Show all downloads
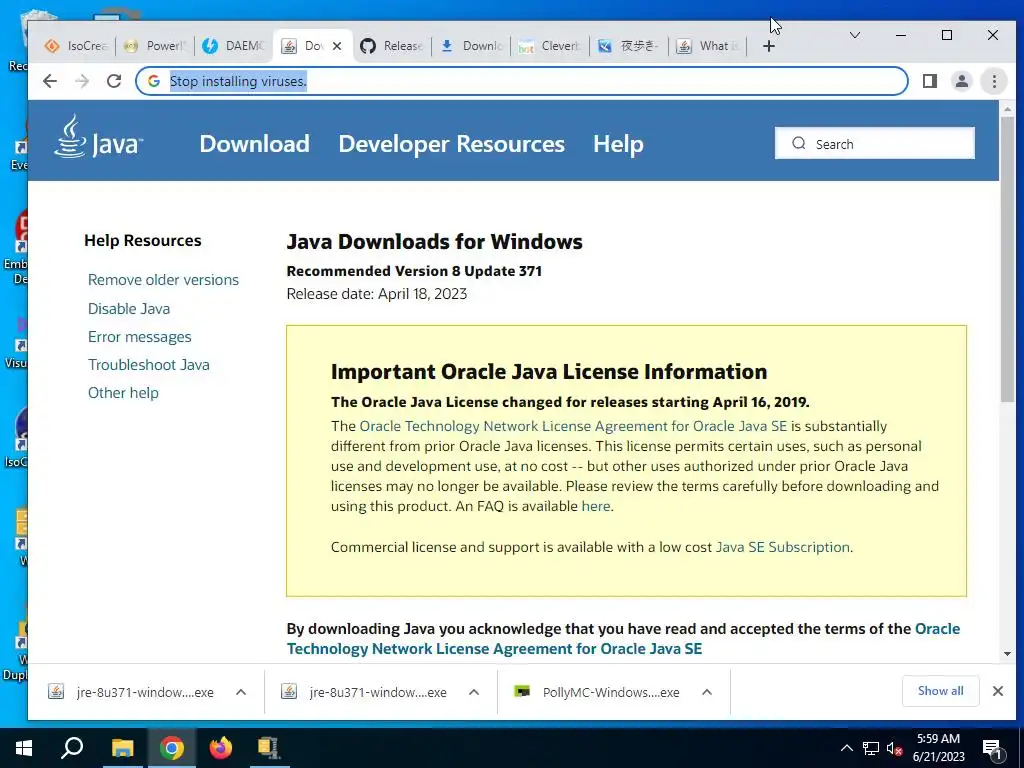 pos(940,691)
